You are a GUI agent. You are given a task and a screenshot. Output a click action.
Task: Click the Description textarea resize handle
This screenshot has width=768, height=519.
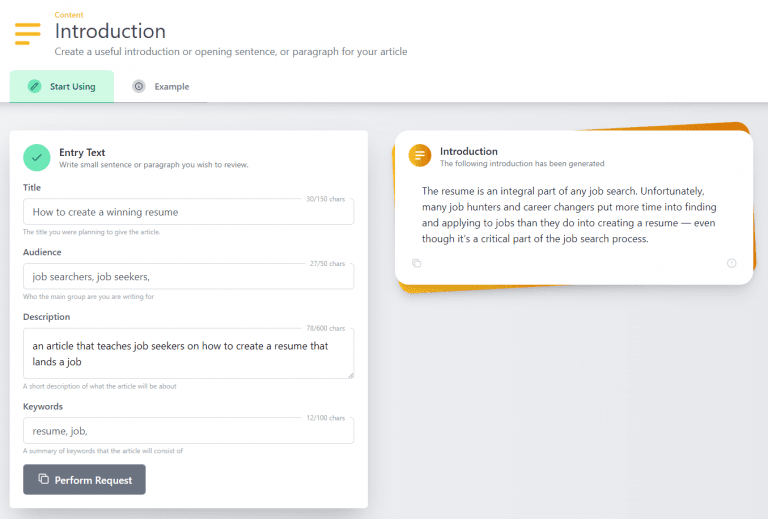point(349,374)
